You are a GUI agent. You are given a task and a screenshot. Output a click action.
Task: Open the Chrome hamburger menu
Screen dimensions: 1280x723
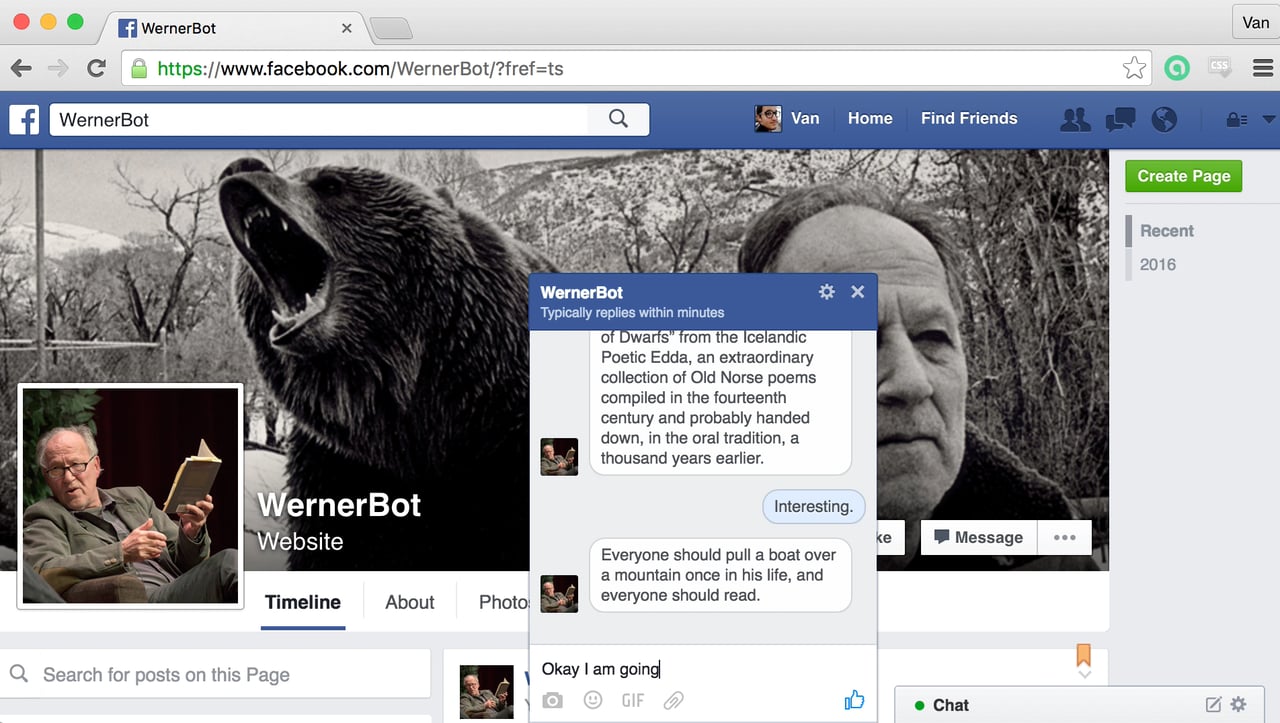[1262, 68]
